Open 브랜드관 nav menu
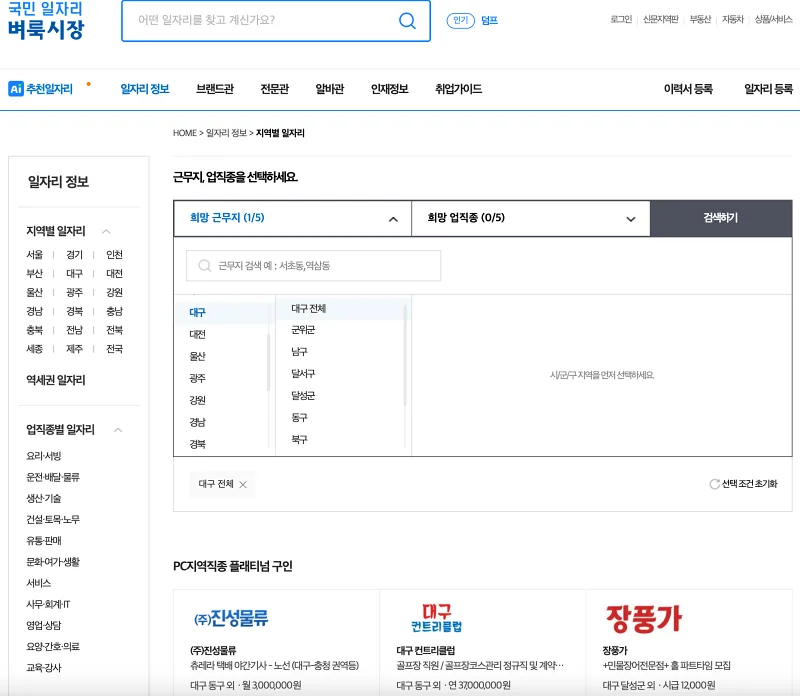The width and height of the screenshot is (800, 696). click(x=215, y=89)
